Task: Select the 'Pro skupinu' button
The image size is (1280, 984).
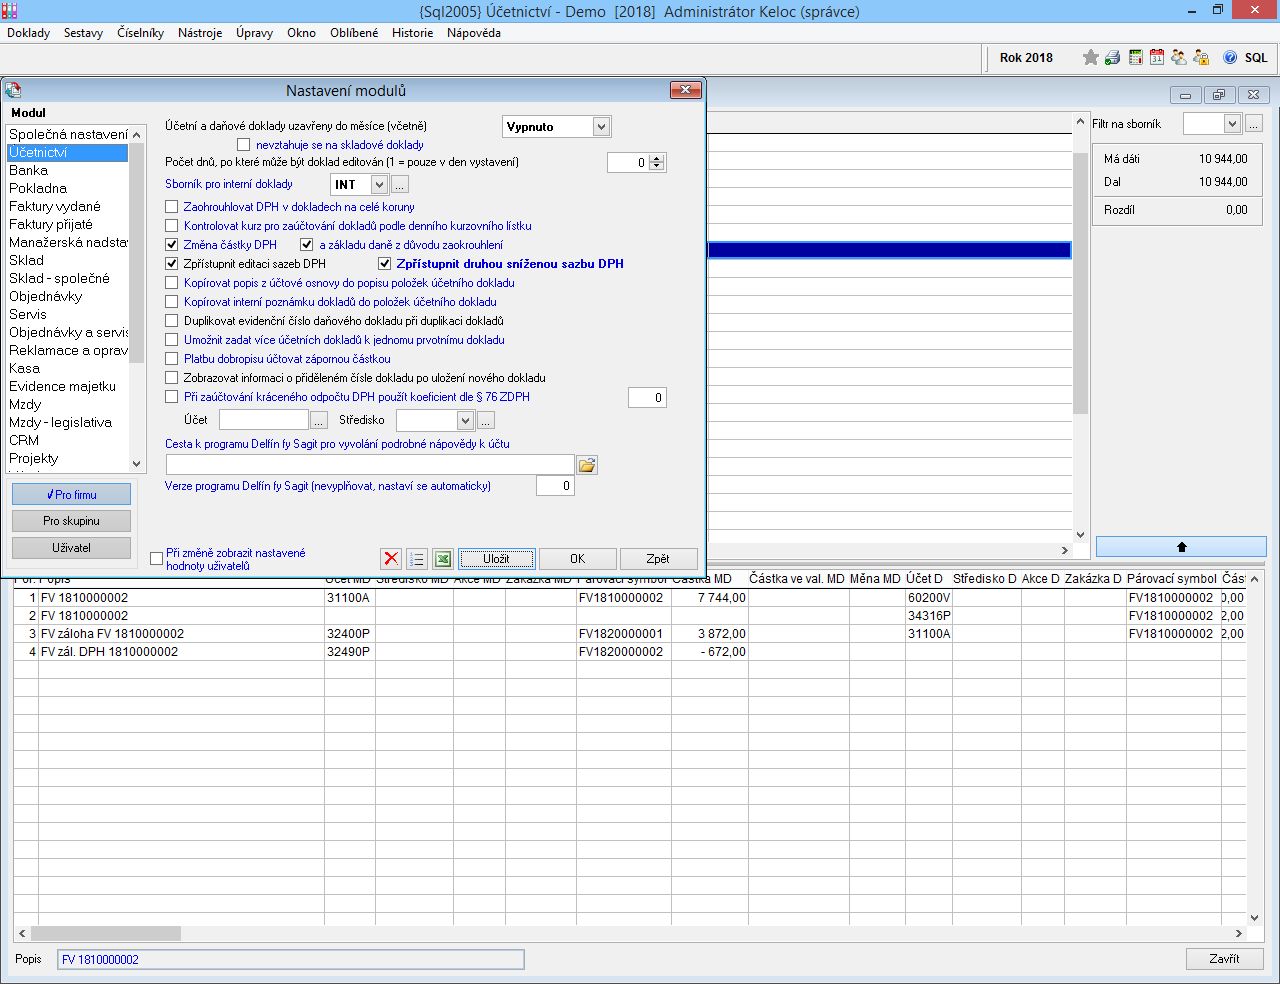Action: (71, 521)
